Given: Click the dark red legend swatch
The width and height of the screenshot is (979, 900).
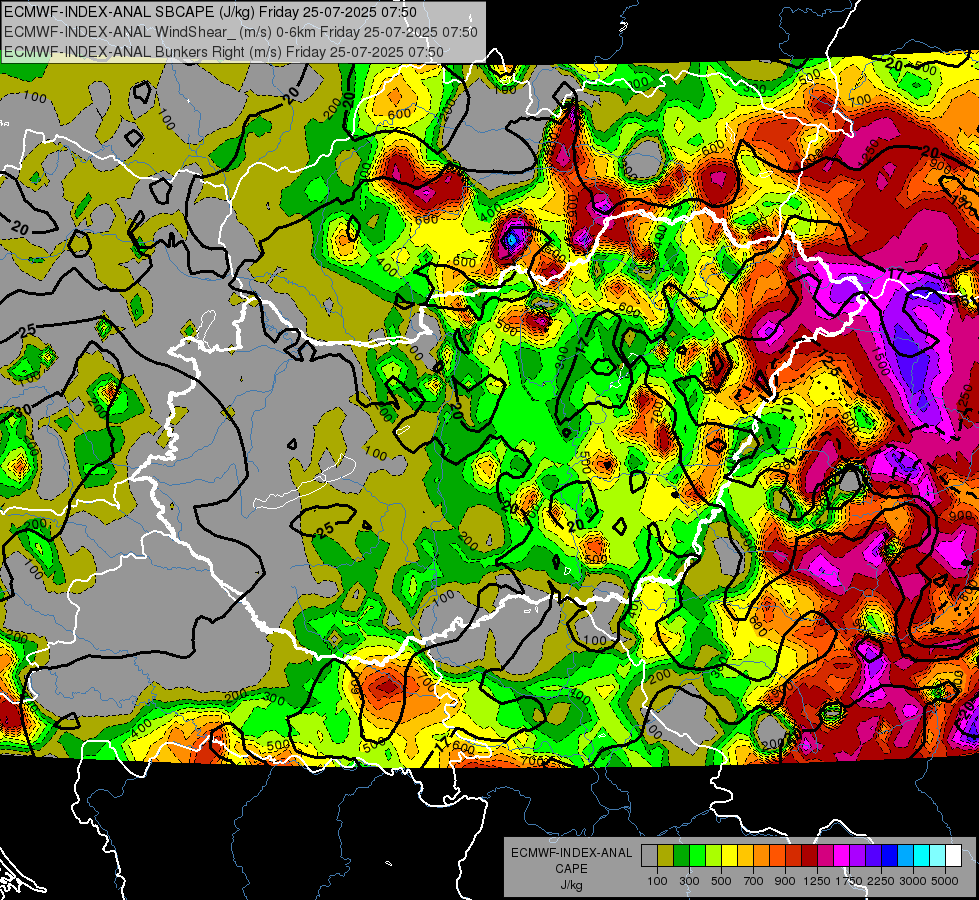Looking at the screenshot, I should tap(810, 856).
